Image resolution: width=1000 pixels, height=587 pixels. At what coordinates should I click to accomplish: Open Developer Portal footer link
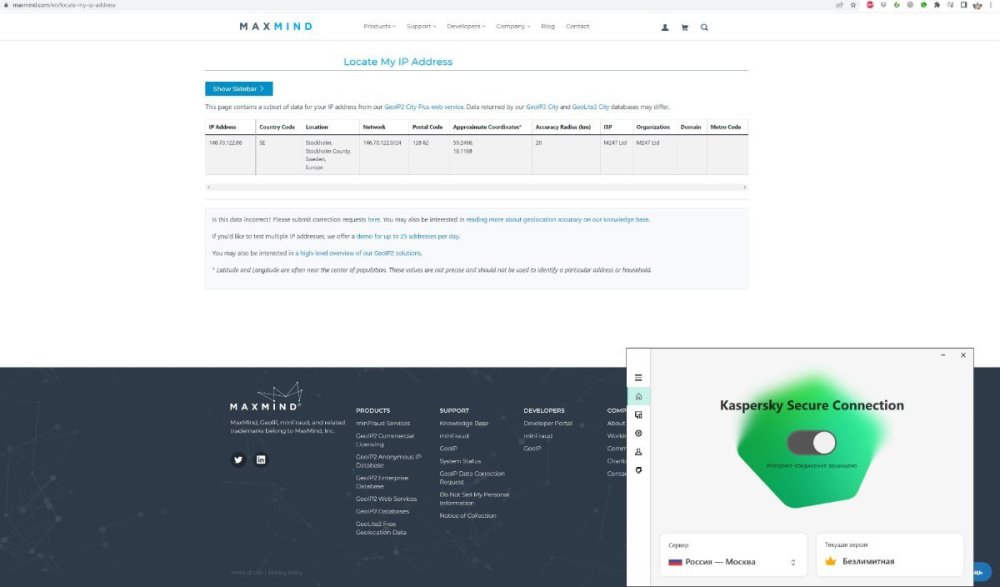(x=548, y=423)
